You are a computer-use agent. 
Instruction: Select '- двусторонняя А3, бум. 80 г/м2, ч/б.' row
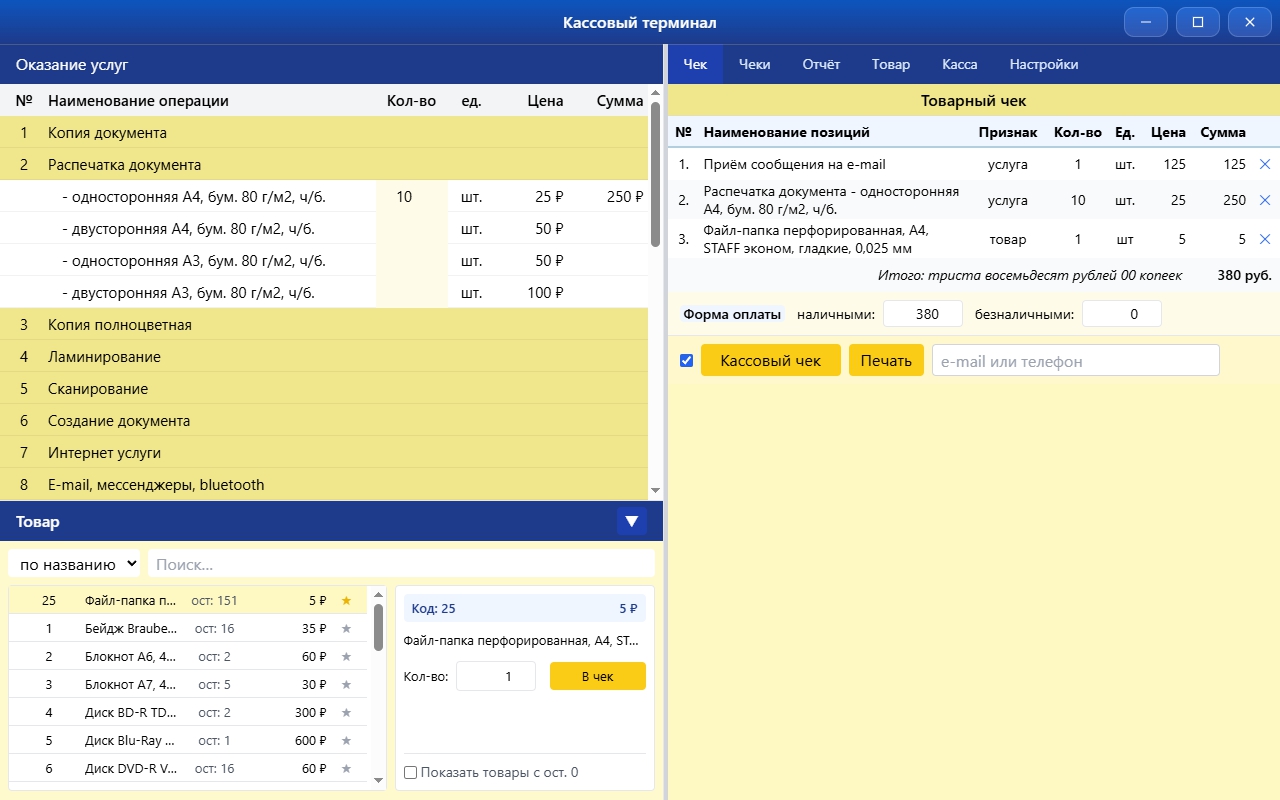[324, 293]
